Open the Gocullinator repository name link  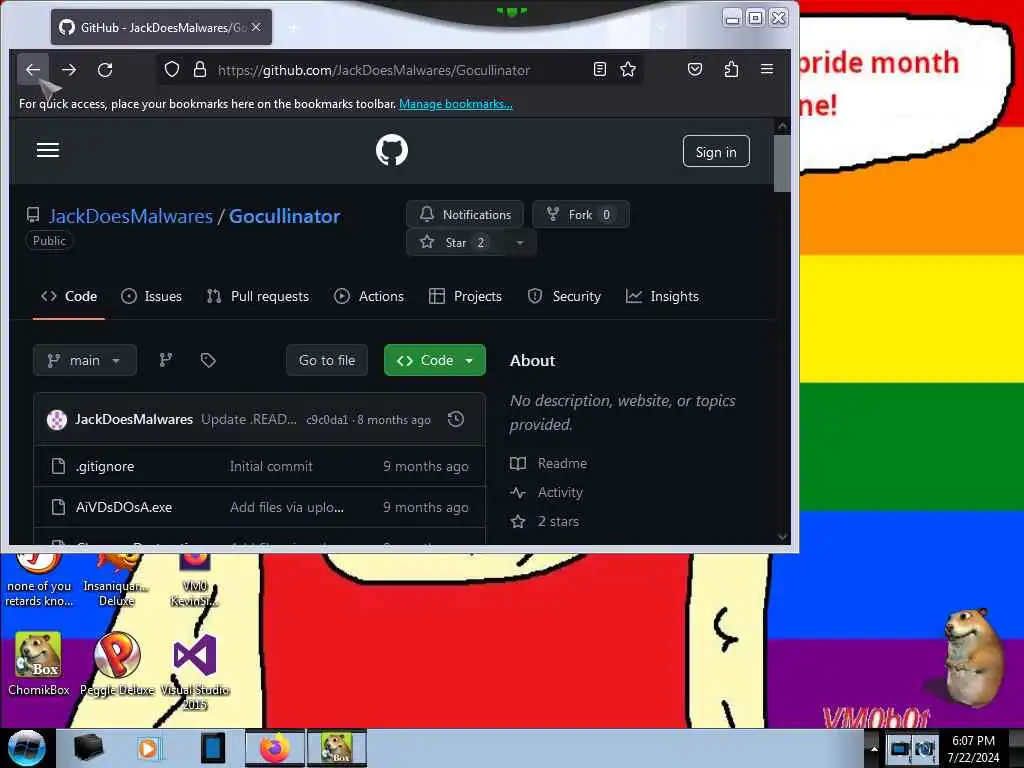point(284,216)
